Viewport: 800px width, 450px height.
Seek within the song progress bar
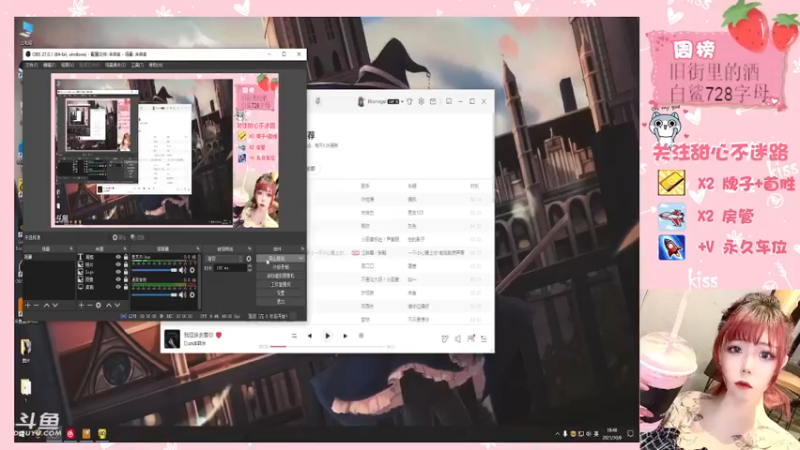328,346
